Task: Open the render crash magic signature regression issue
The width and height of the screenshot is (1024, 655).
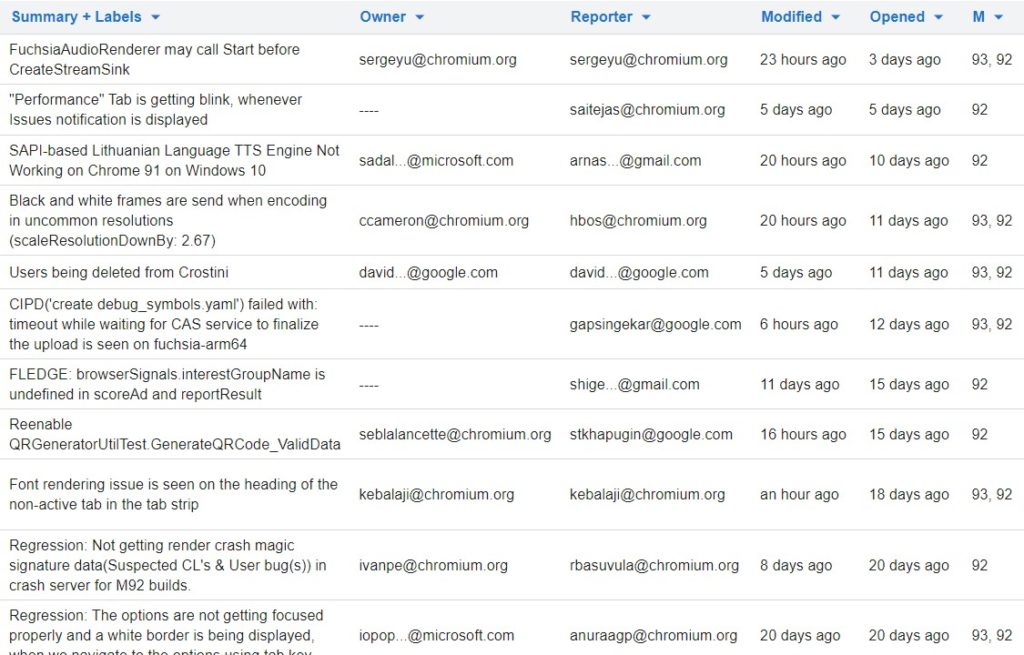Action: click(168, 566)
